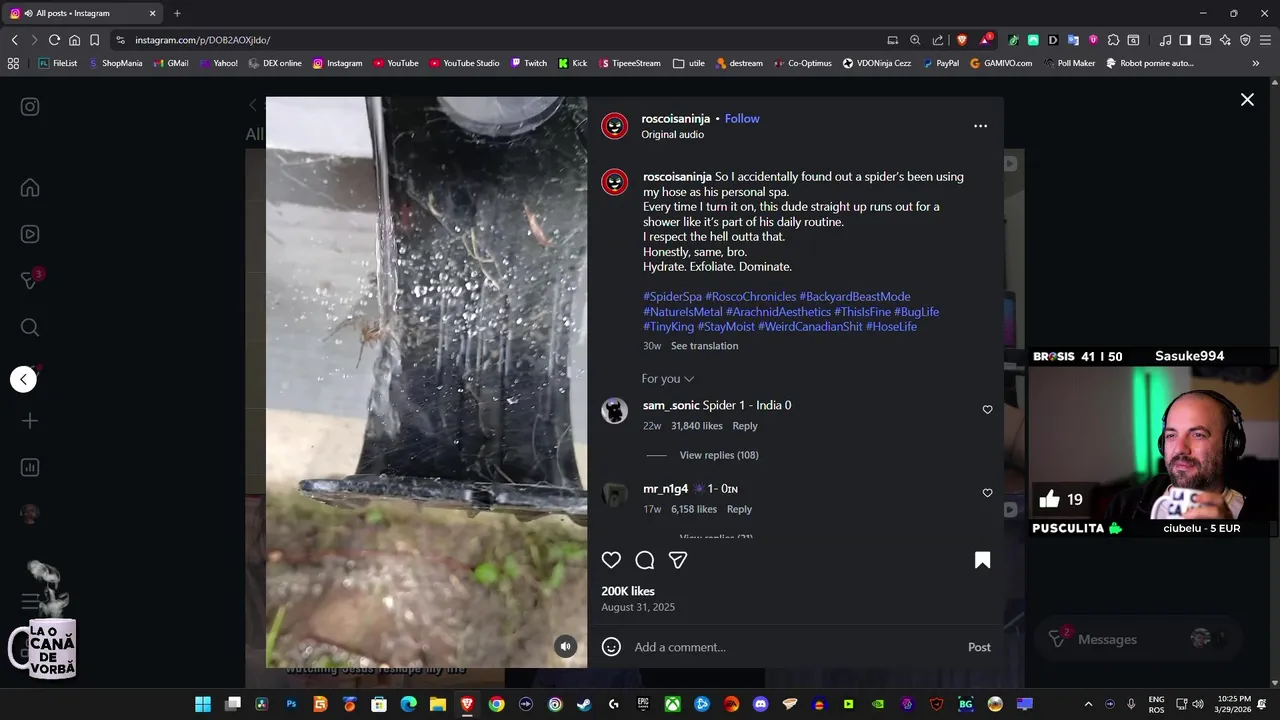Open Brave Shields lion icon

962,40
